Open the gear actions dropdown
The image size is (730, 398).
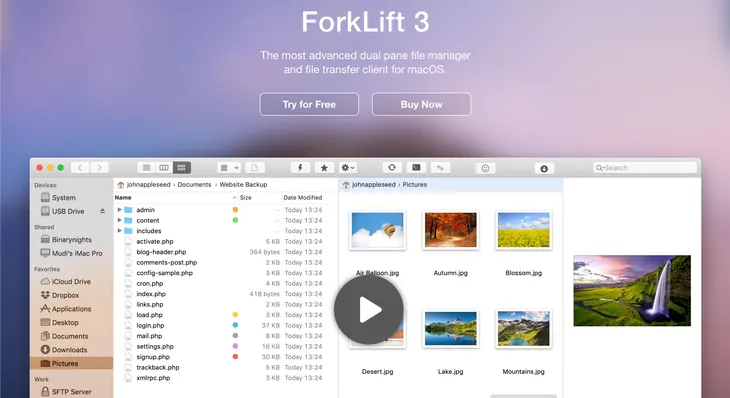pyautogui.click(x=348, y=168)
